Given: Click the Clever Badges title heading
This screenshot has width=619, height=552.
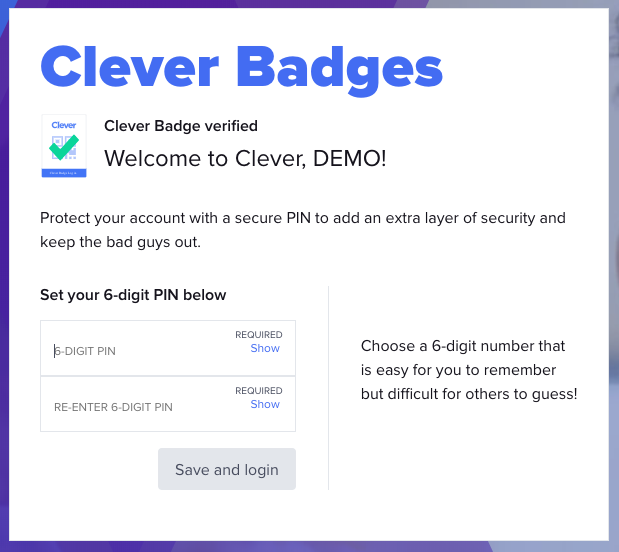Looking at the screenshot, I should (x=241, y=65).
